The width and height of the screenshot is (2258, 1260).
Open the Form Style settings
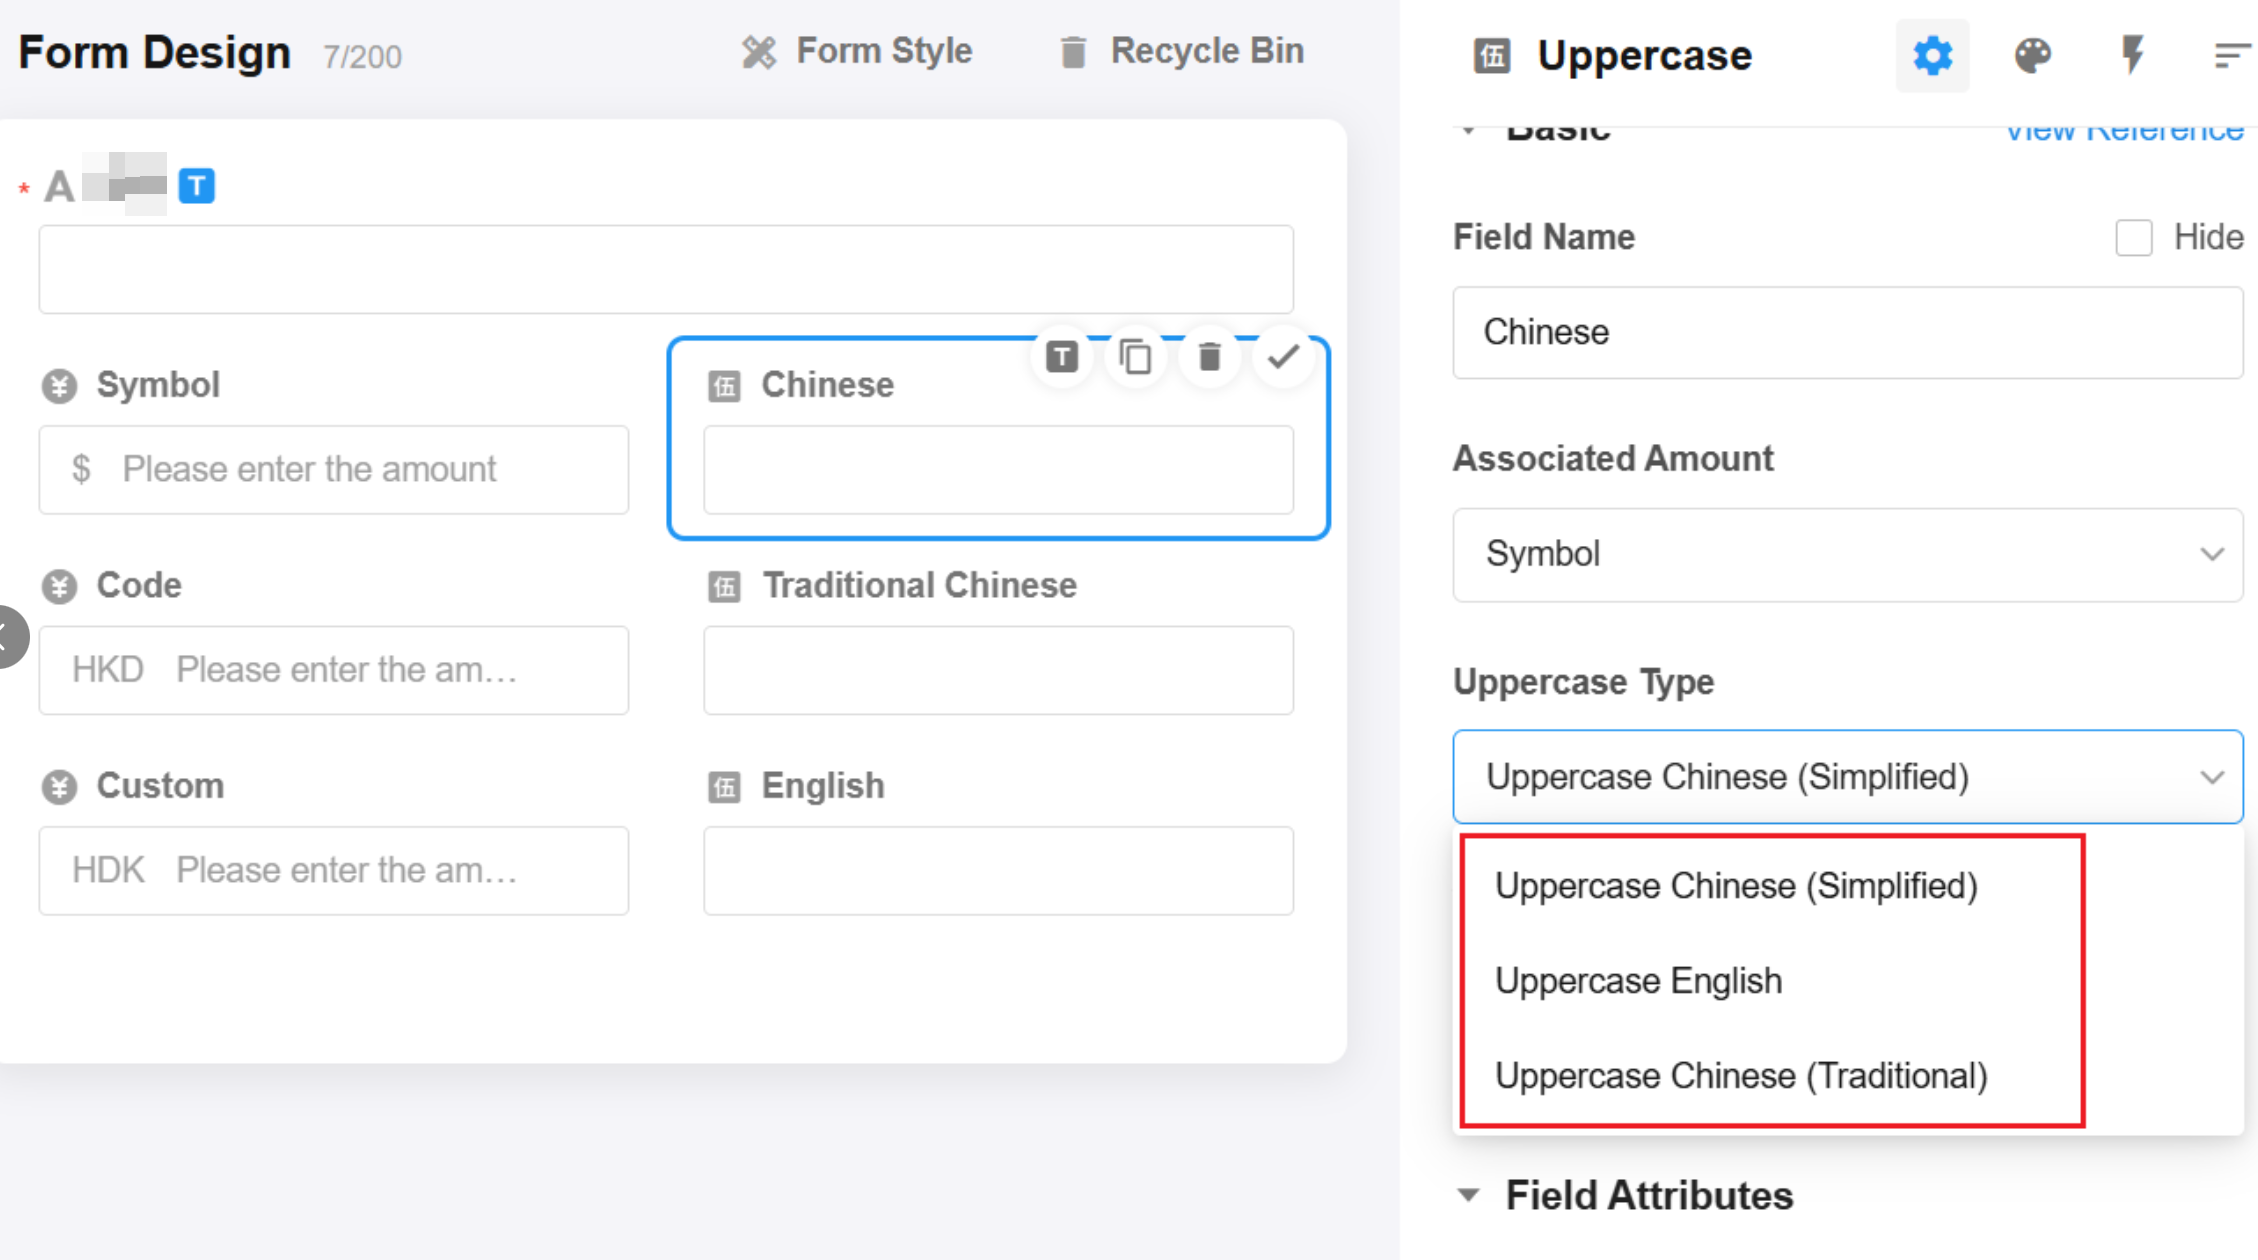pyautogui.click(x=857, y=51)
